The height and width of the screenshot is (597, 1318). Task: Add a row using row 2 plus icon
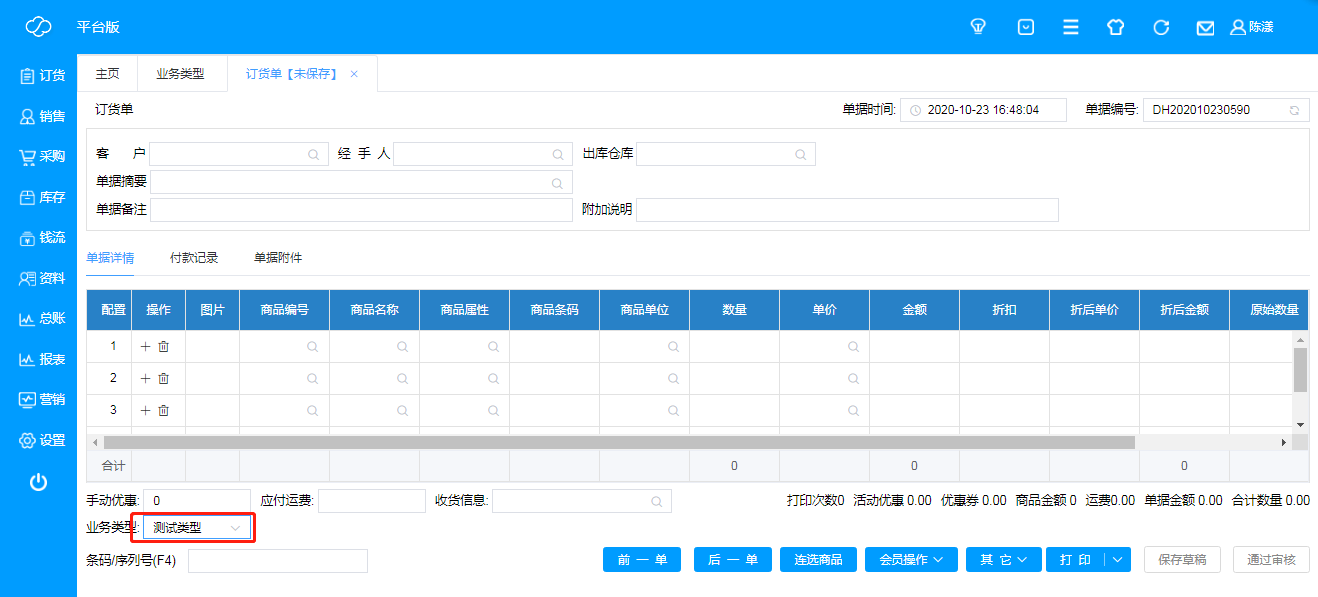(x=145, y=378)
